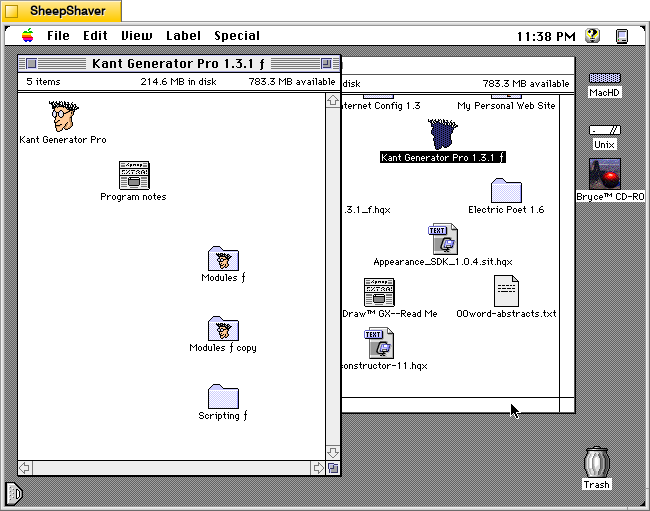Click the 'My Personal Web Site' label
The width and height of the screenshot is (650, 511).
pyautogui.click(x=506, y=106)
